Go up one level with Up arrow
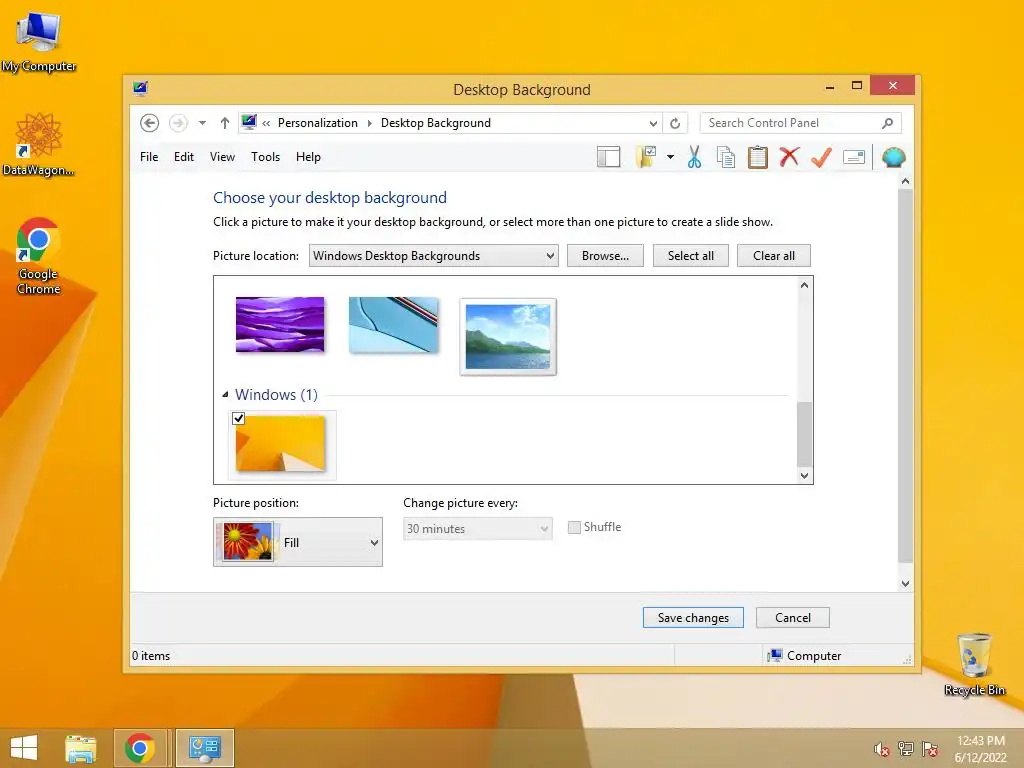Image resolution: width=1024 pixels, height=768 pixels. point(225,123)
